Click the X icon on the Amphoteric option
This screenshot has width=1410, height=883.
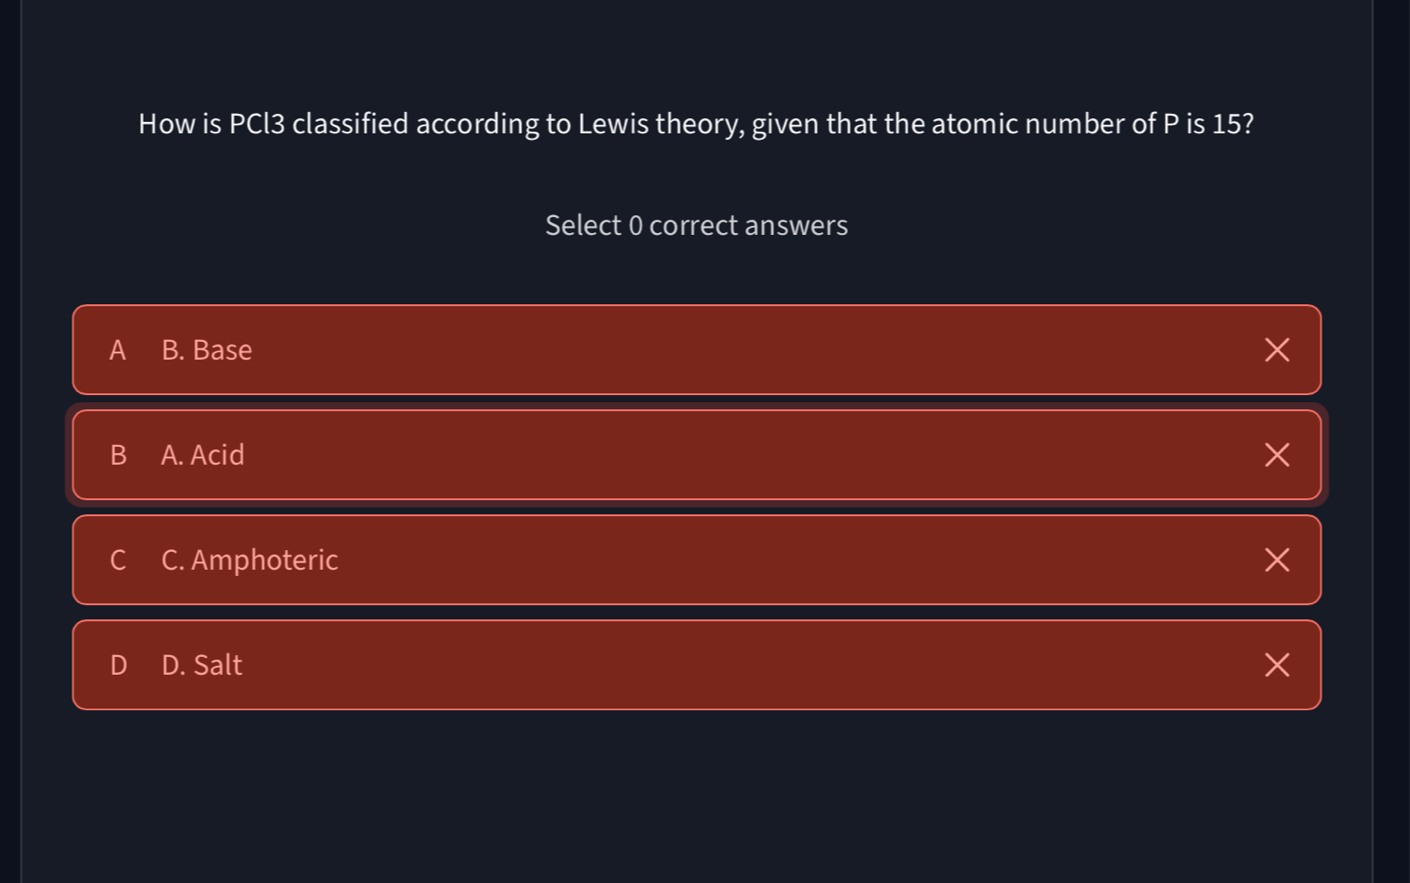[1276, 560]
